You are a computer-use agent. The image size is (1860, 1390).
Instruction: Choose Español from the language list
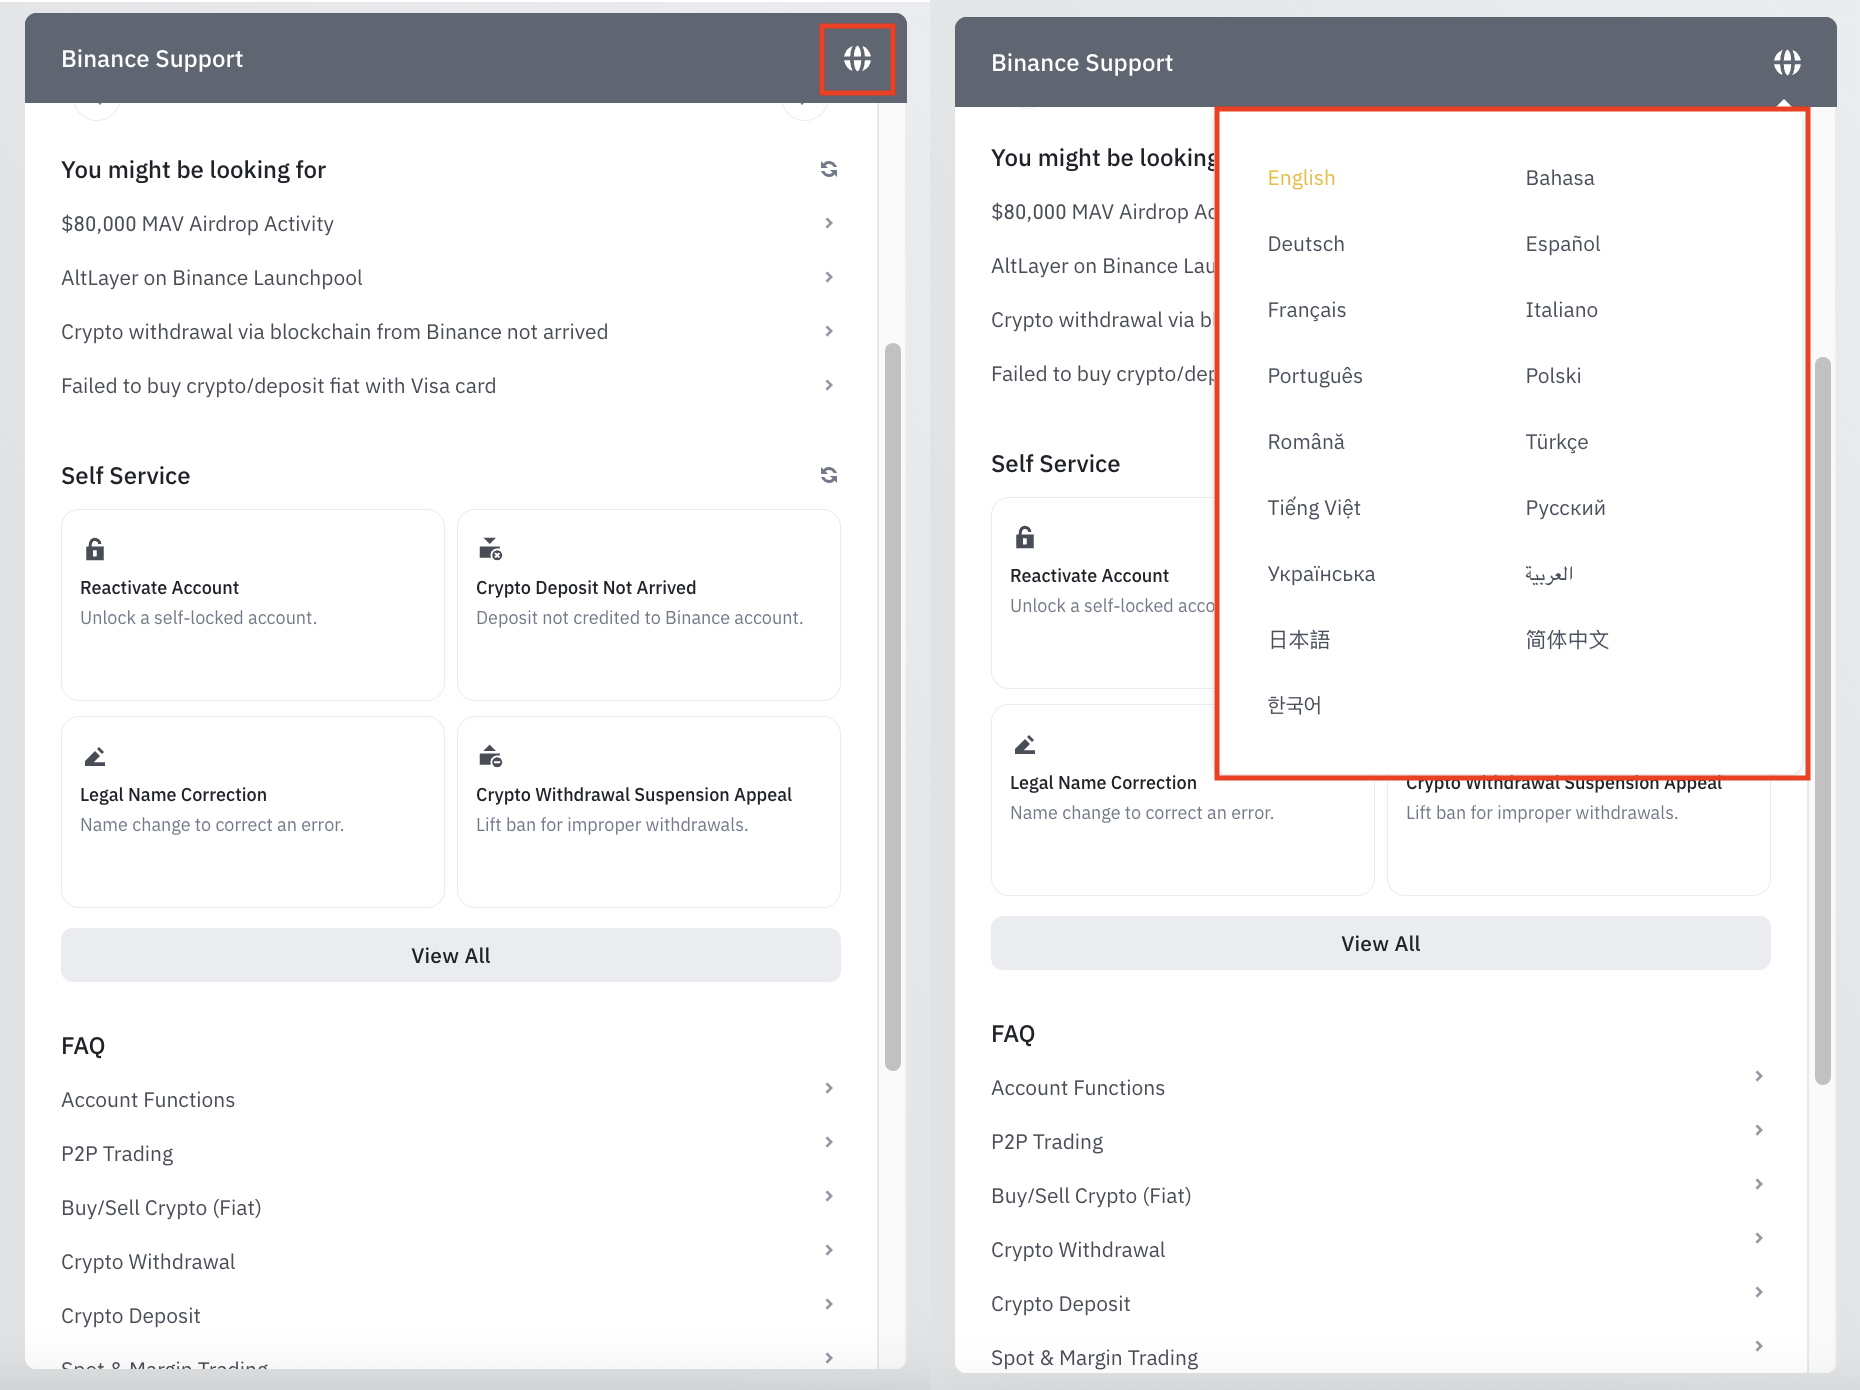point(1562,244)
